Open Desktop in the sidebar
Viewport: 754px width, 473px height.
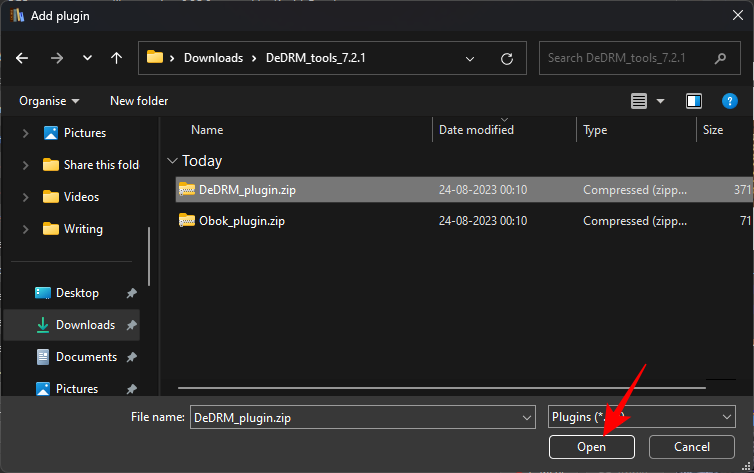(77, 293)
